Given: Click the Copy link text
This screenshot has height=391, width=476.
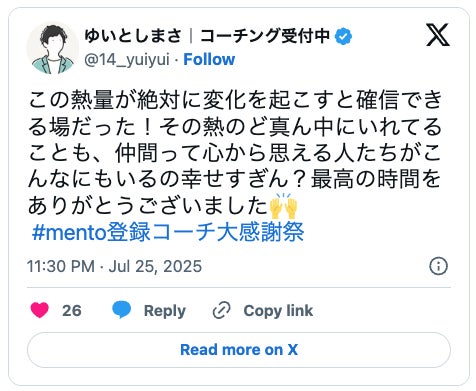Looking at the screenshot, I should point(278,311).
